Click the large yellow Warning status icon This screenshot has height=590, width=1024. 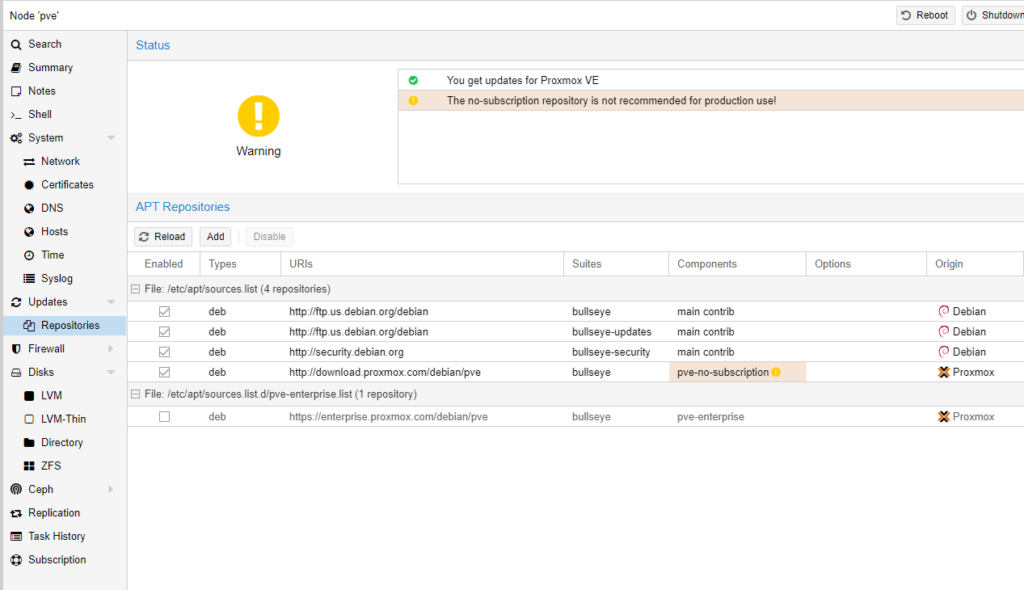coord(259,116)
